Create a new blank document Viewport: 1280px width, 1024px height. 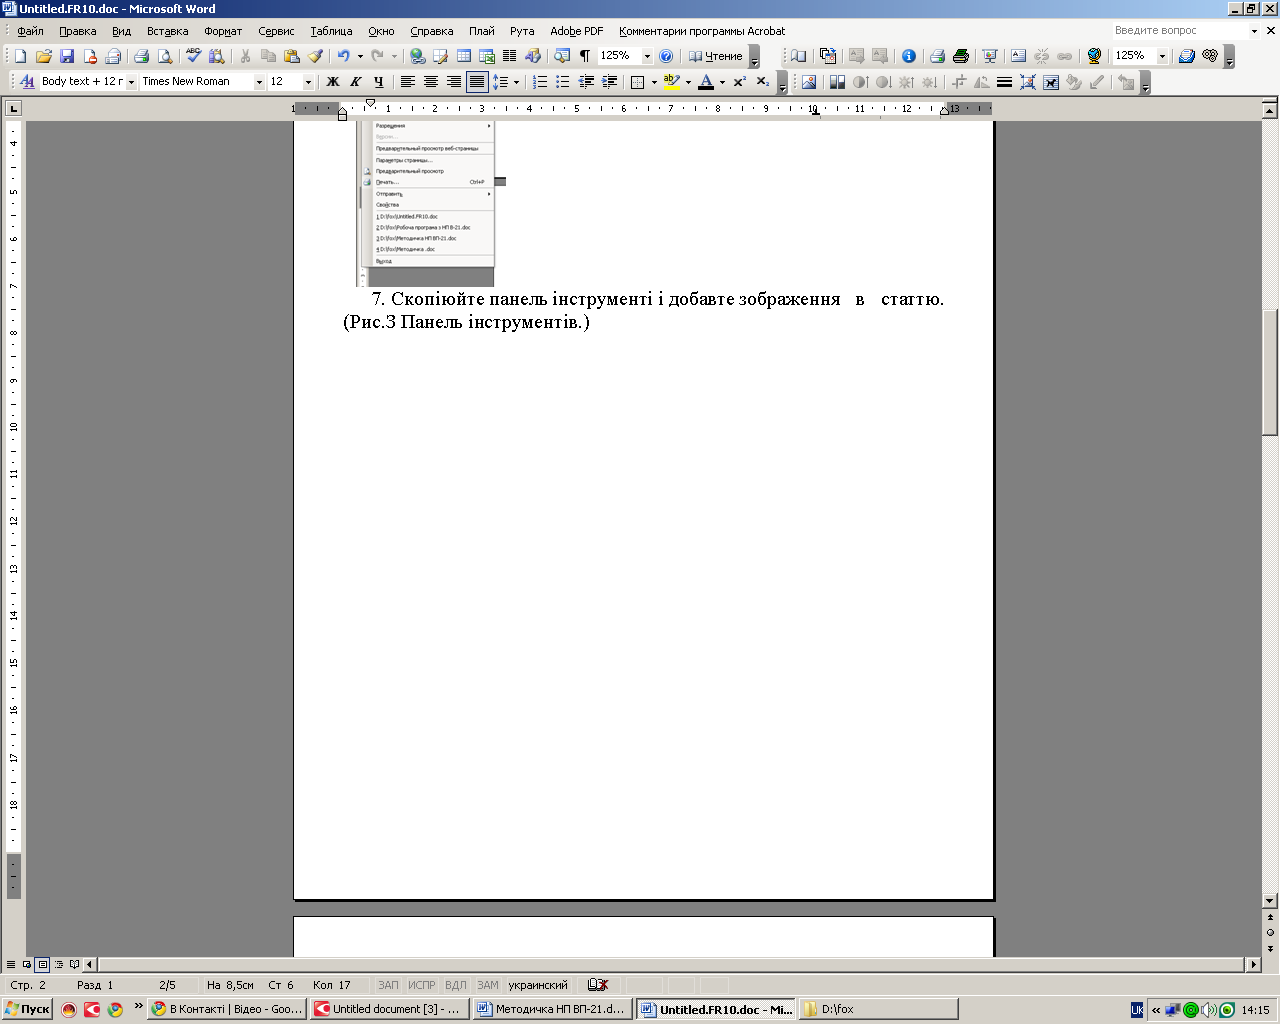click(x=20, y=56)
